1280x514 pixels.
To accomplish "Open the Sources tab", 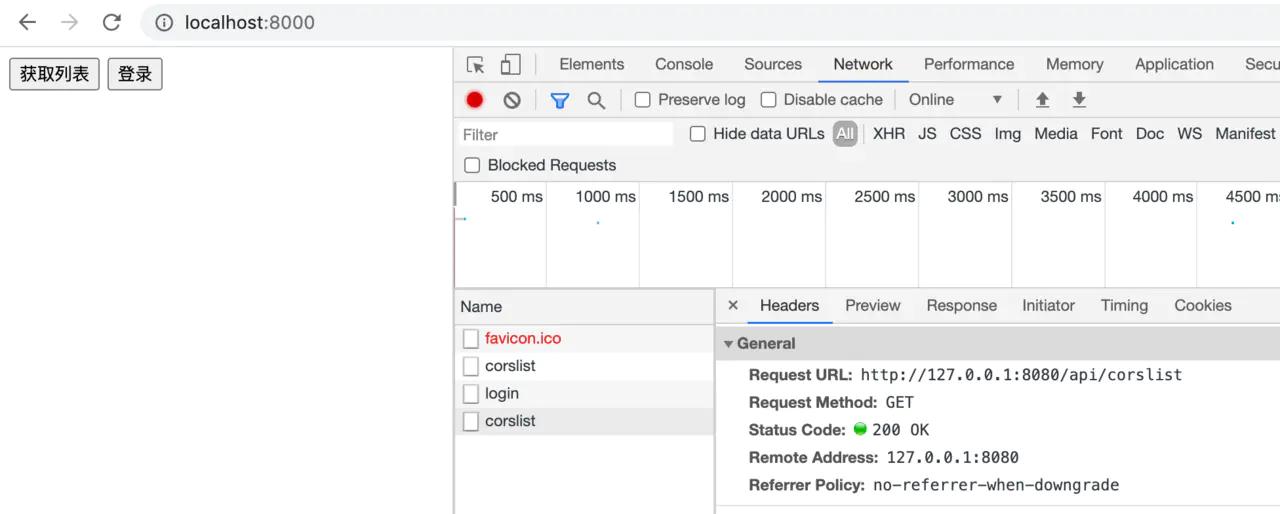I will pos(773,64).
